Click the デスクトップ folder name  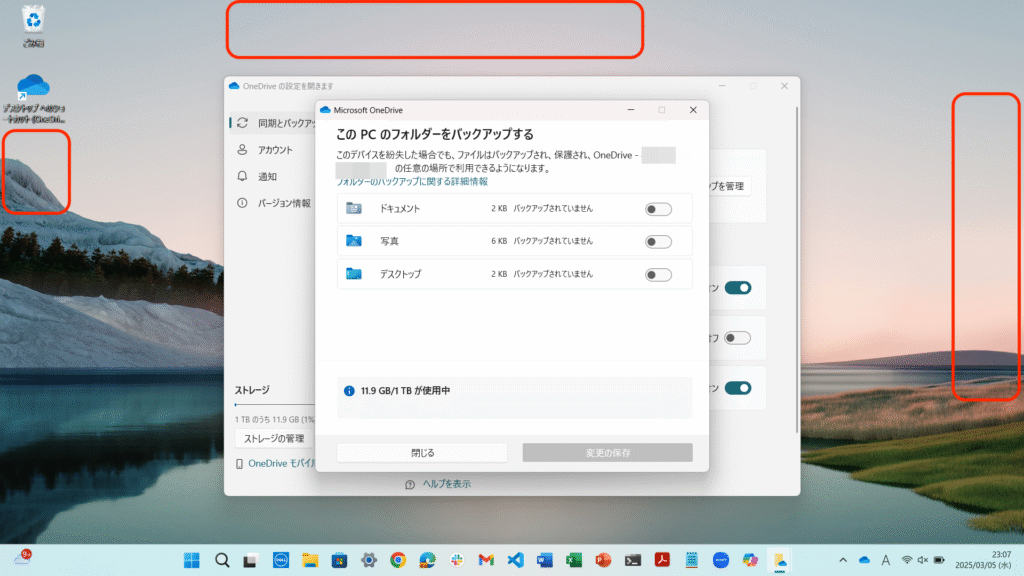(x=400, y=274)
